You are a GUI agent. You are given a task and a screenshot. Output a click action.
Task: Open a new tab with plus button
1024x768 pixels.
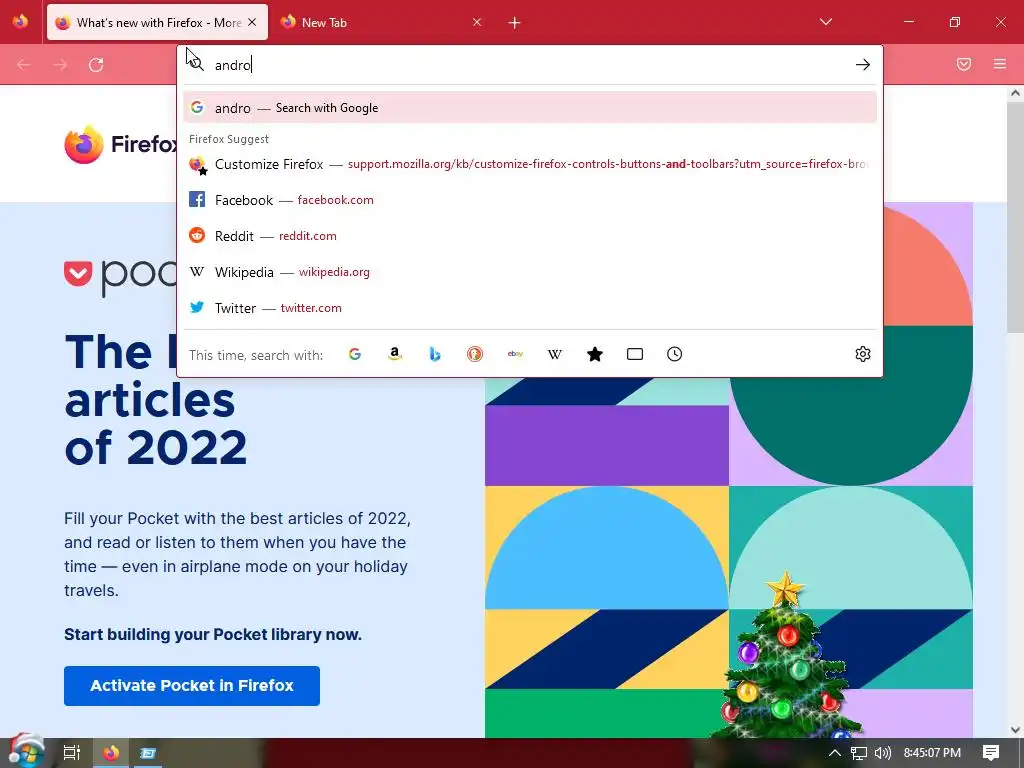click(515, 23)
